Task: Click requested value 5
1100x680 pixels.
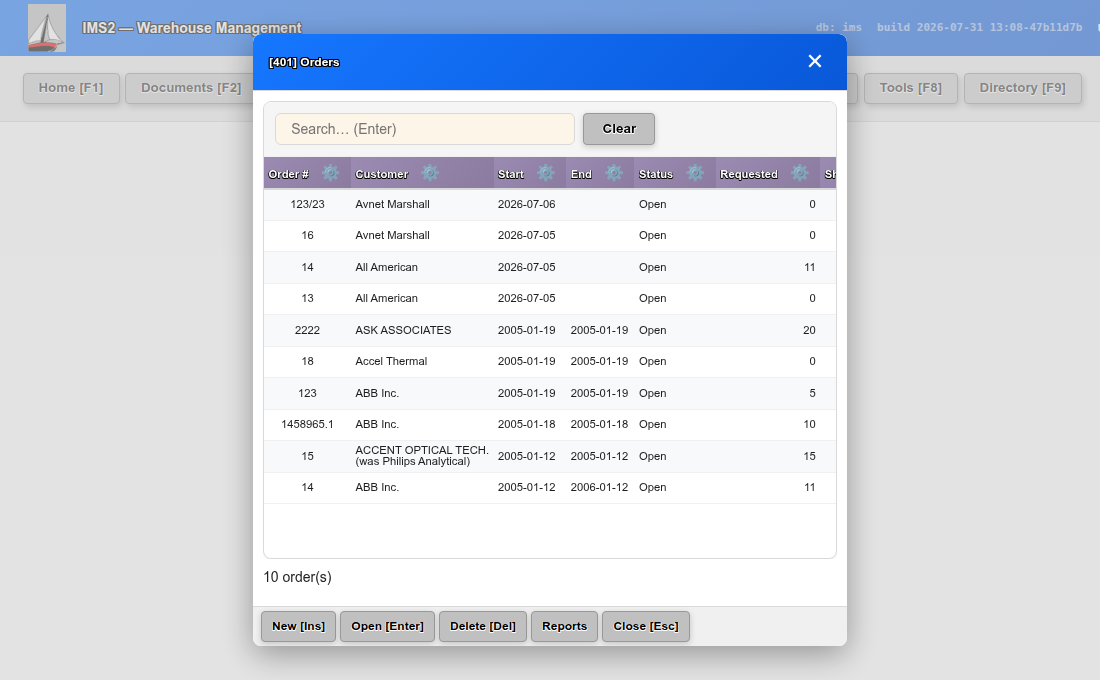Action: [812, 393]
